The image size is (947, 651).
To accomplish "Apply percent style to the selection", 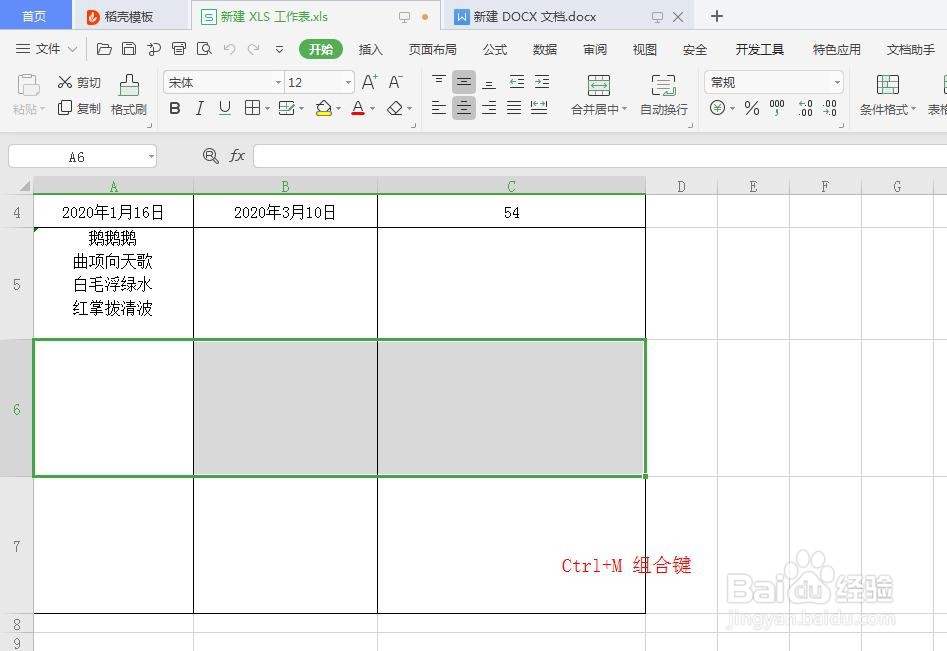I will (752, 109).
